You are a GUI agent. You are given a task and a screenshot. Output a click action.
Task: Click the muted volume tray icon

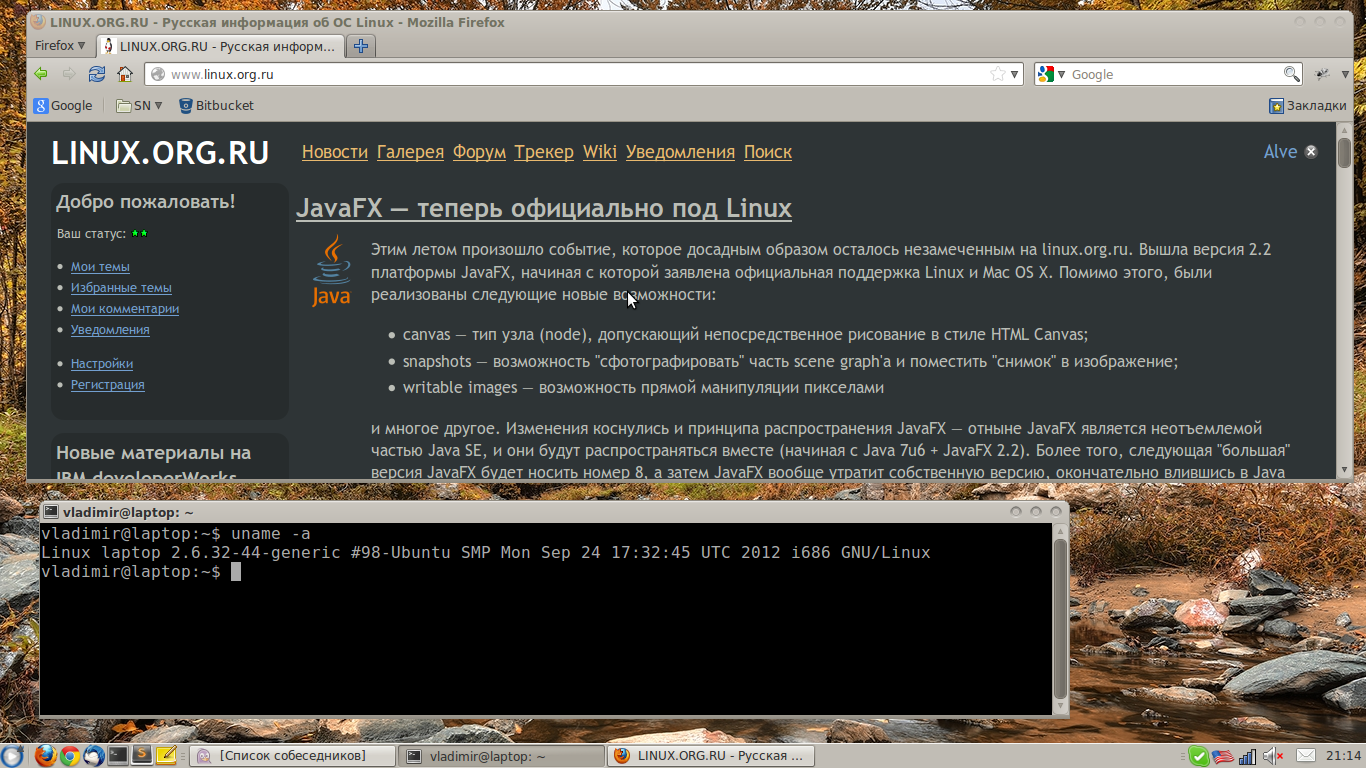click(x=1273, y=756)
